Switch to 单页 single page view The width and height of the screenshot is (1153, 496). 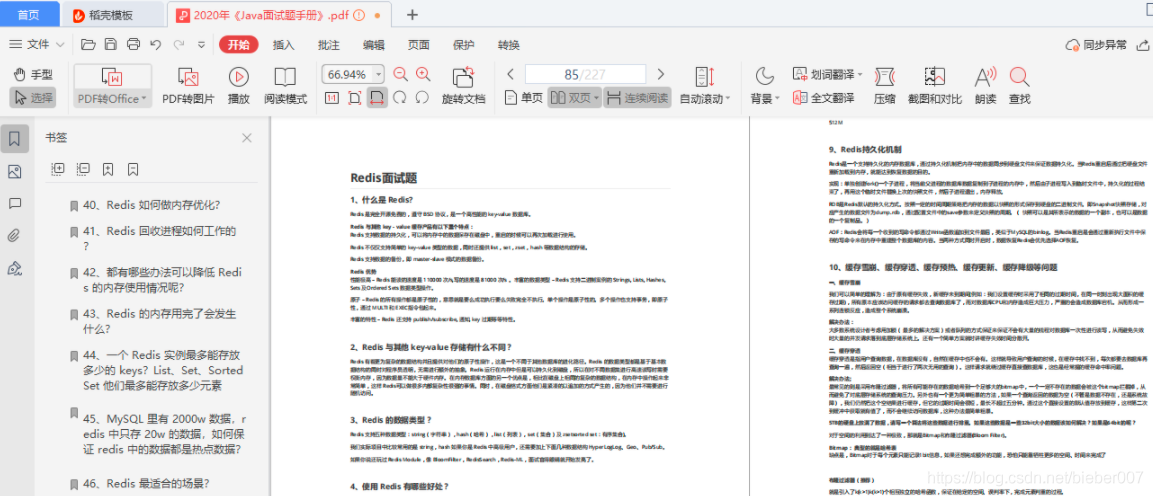524,97
